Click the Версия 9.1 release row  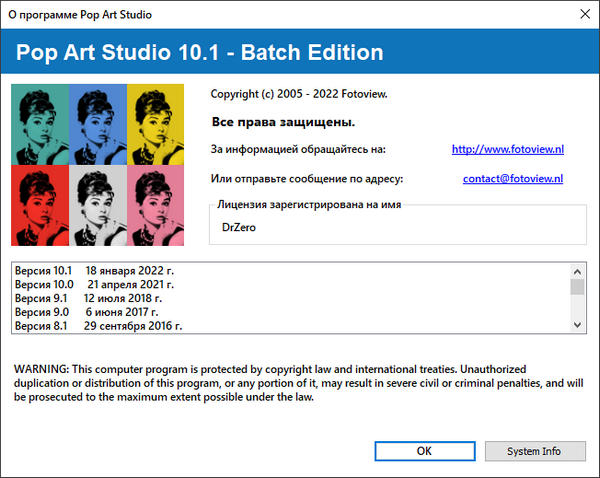88,298
